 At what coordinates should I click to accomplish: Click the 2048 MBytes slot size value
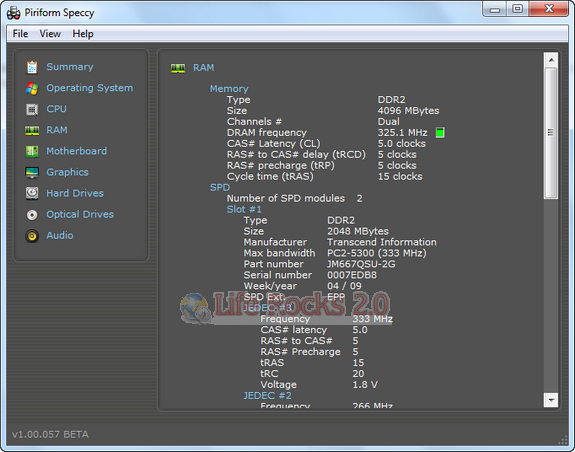358,231
